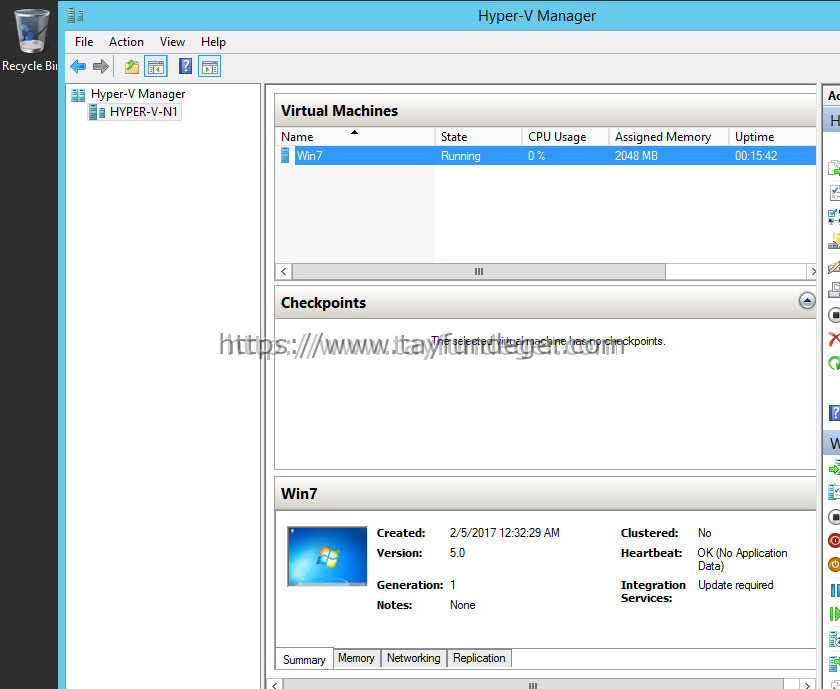Click the red Shut Down icon
The height and width of the screenshot is (689, 840).
click(x=834, y=541)
